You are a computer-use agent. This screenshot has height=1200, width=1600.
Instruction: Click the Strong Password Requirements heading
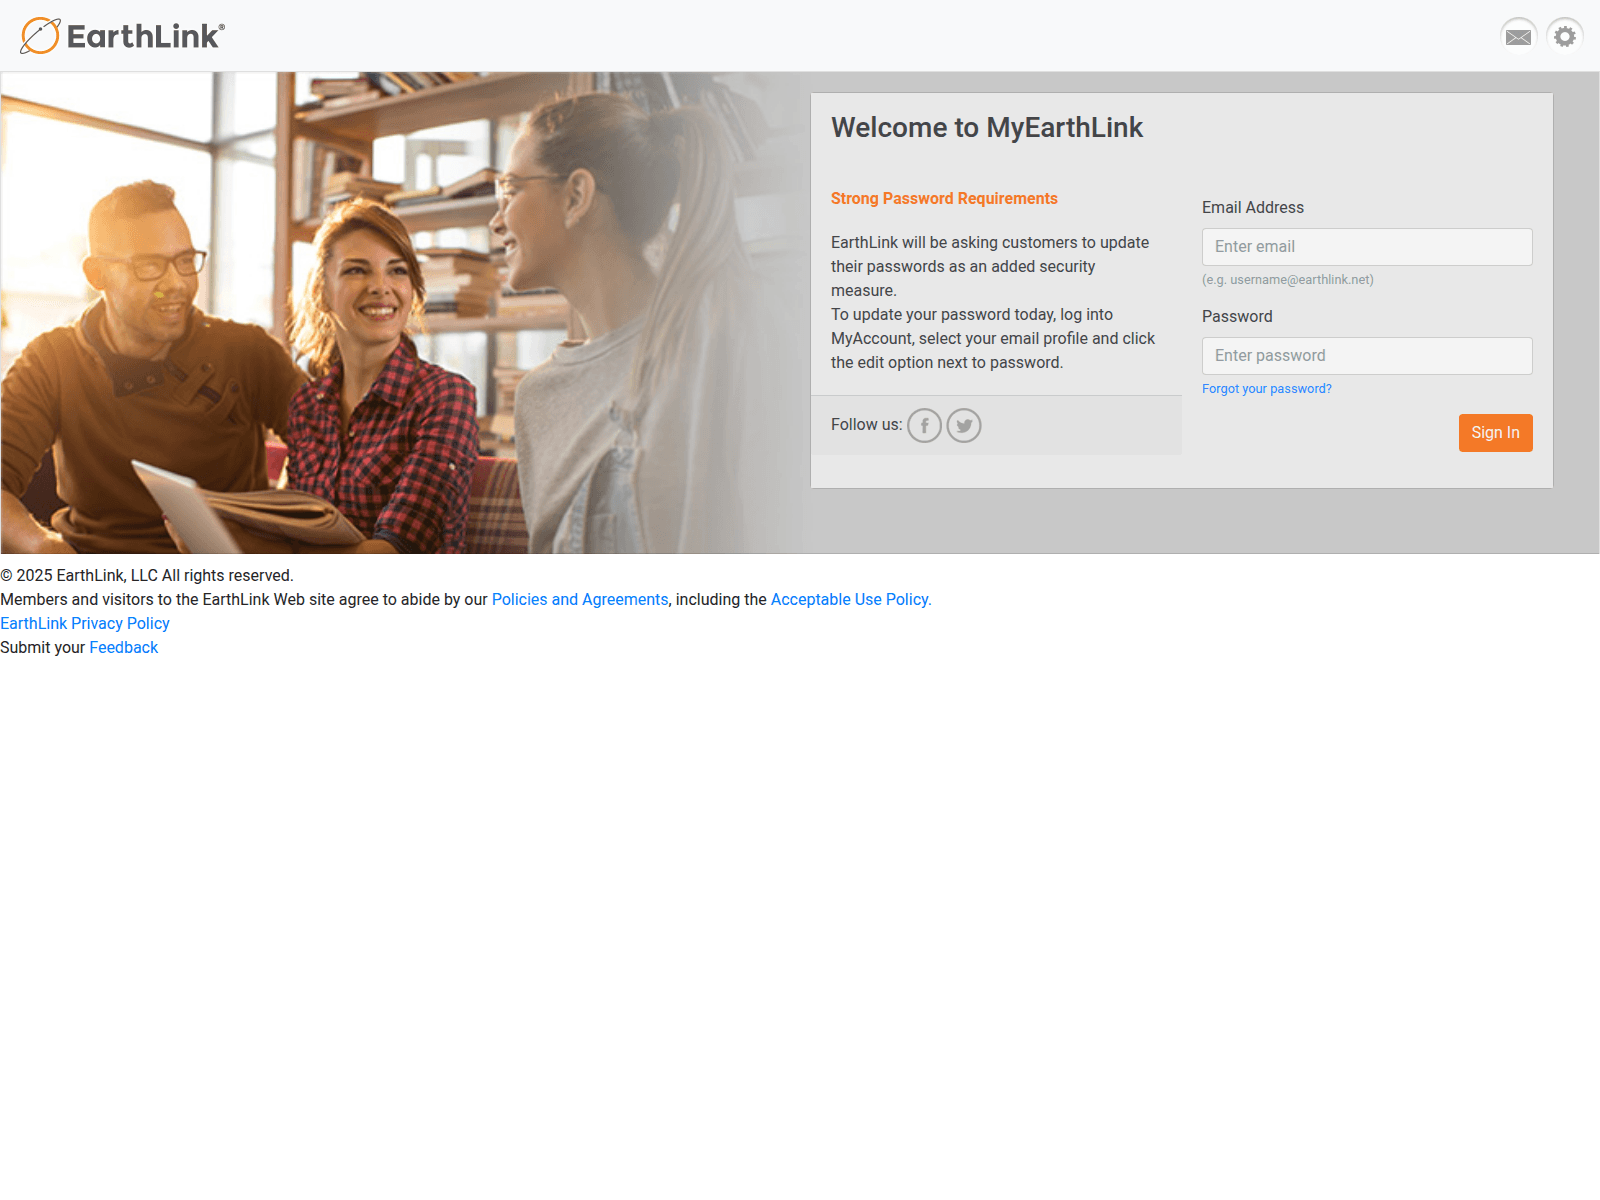coord(944,199)
